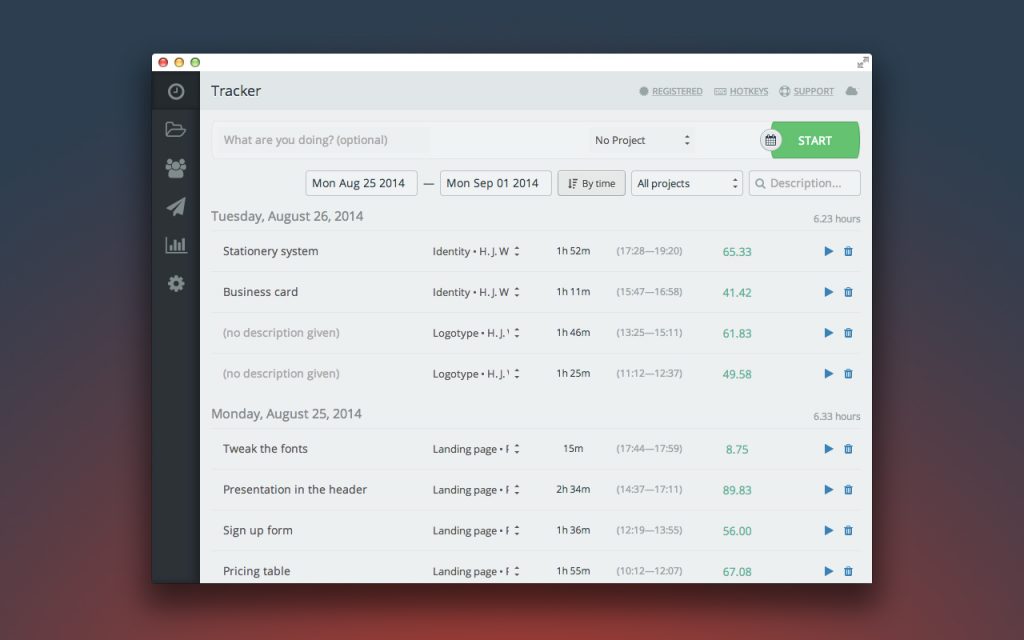Open the No Project dropdown
Screen dimensions: 1024x640
point(642,140)
